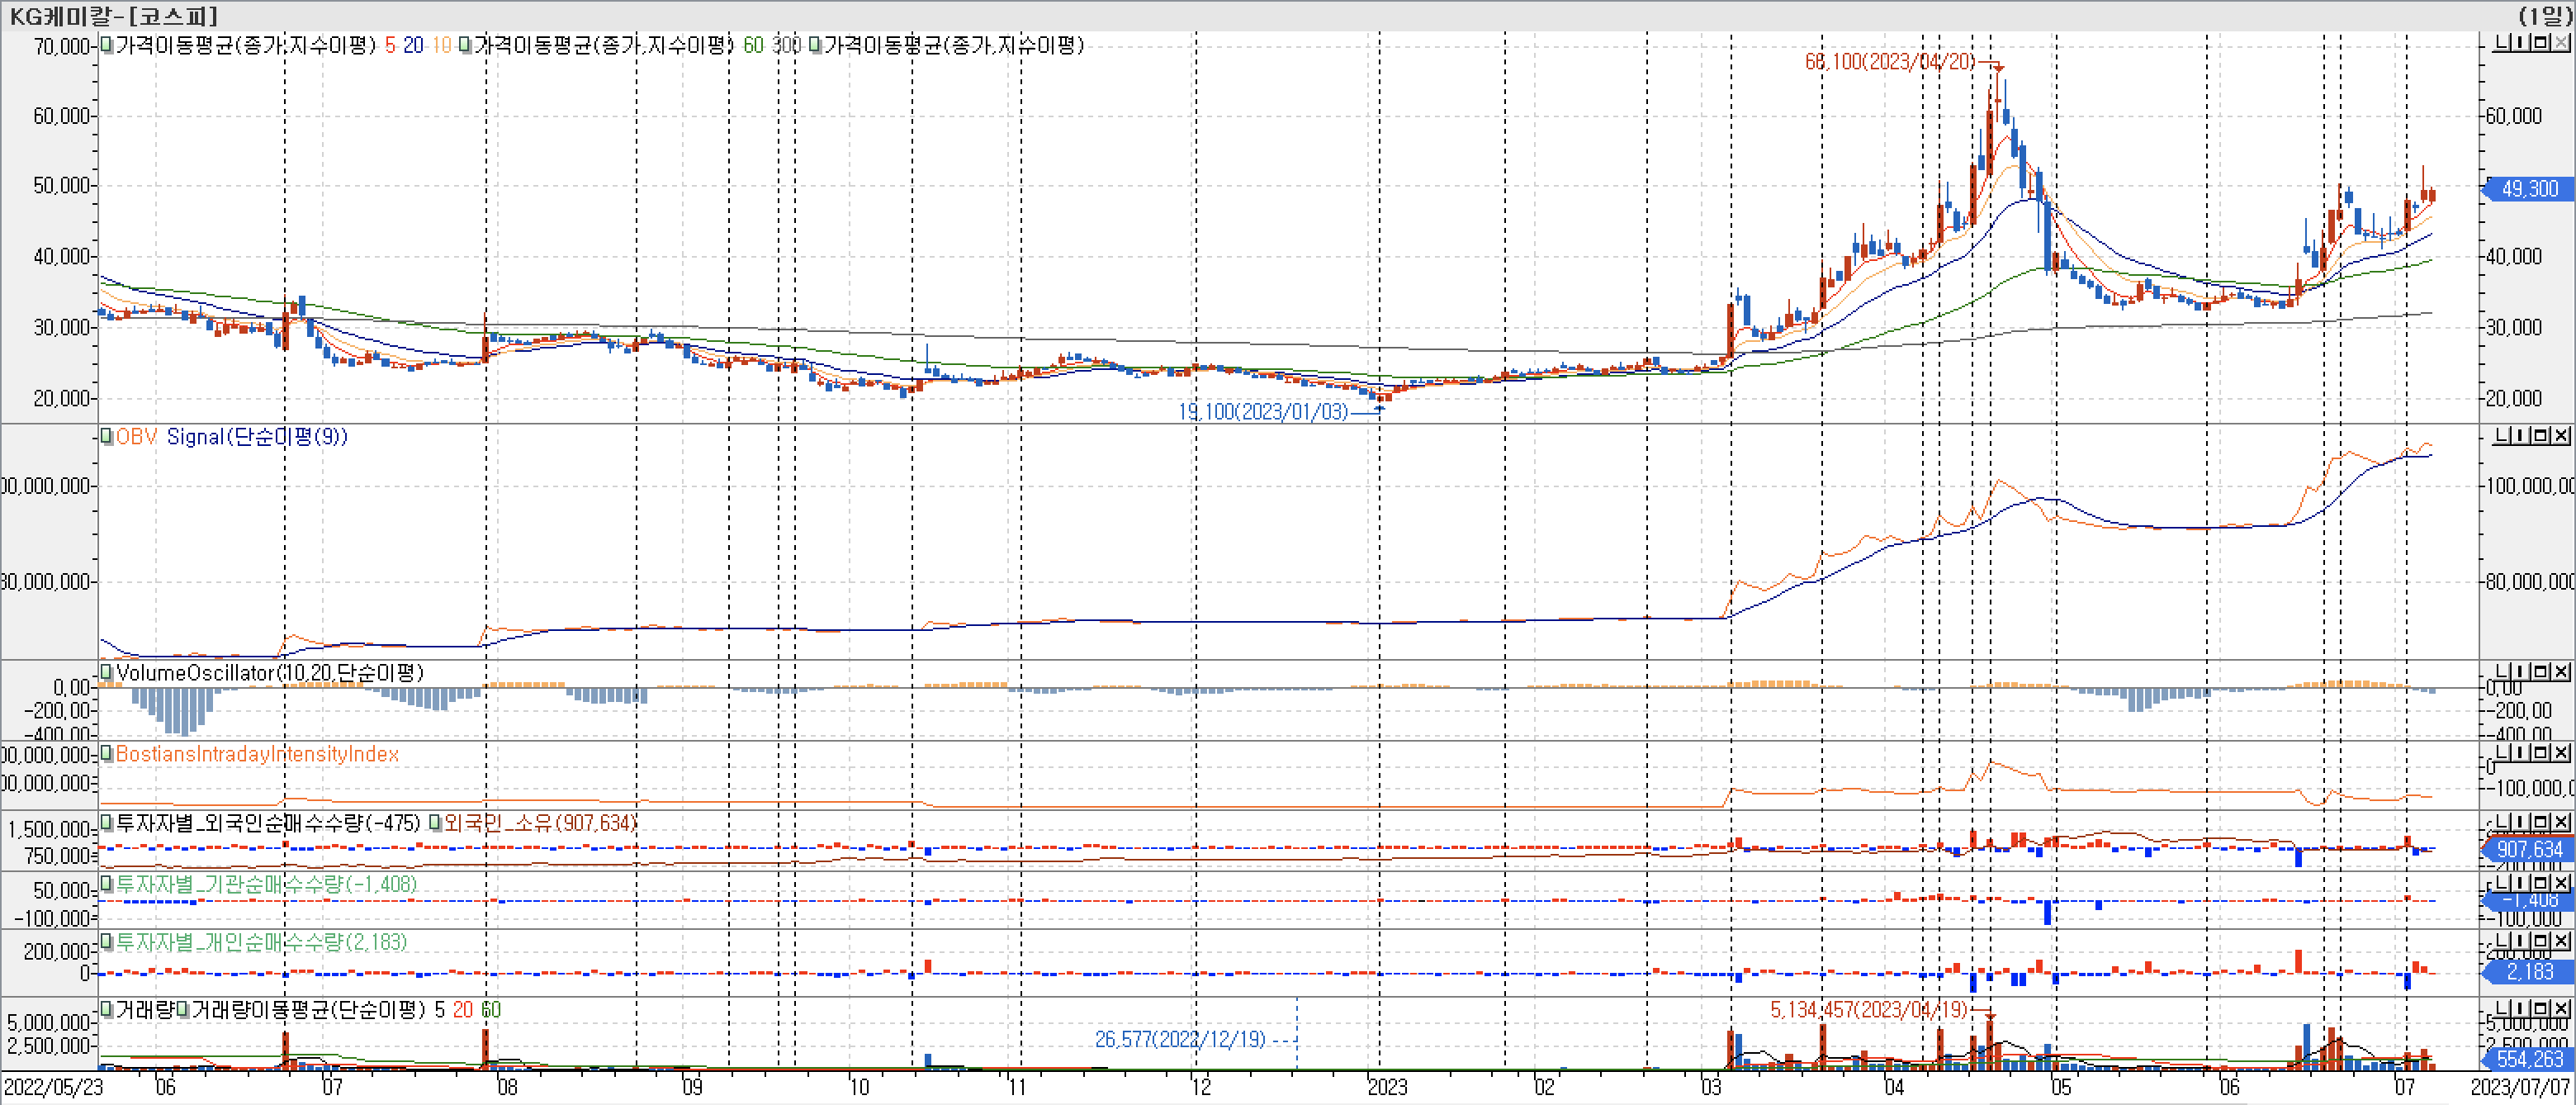
Task: Maximize the 외국인순매수수량 investor panel
Action: coord(2541,822)
